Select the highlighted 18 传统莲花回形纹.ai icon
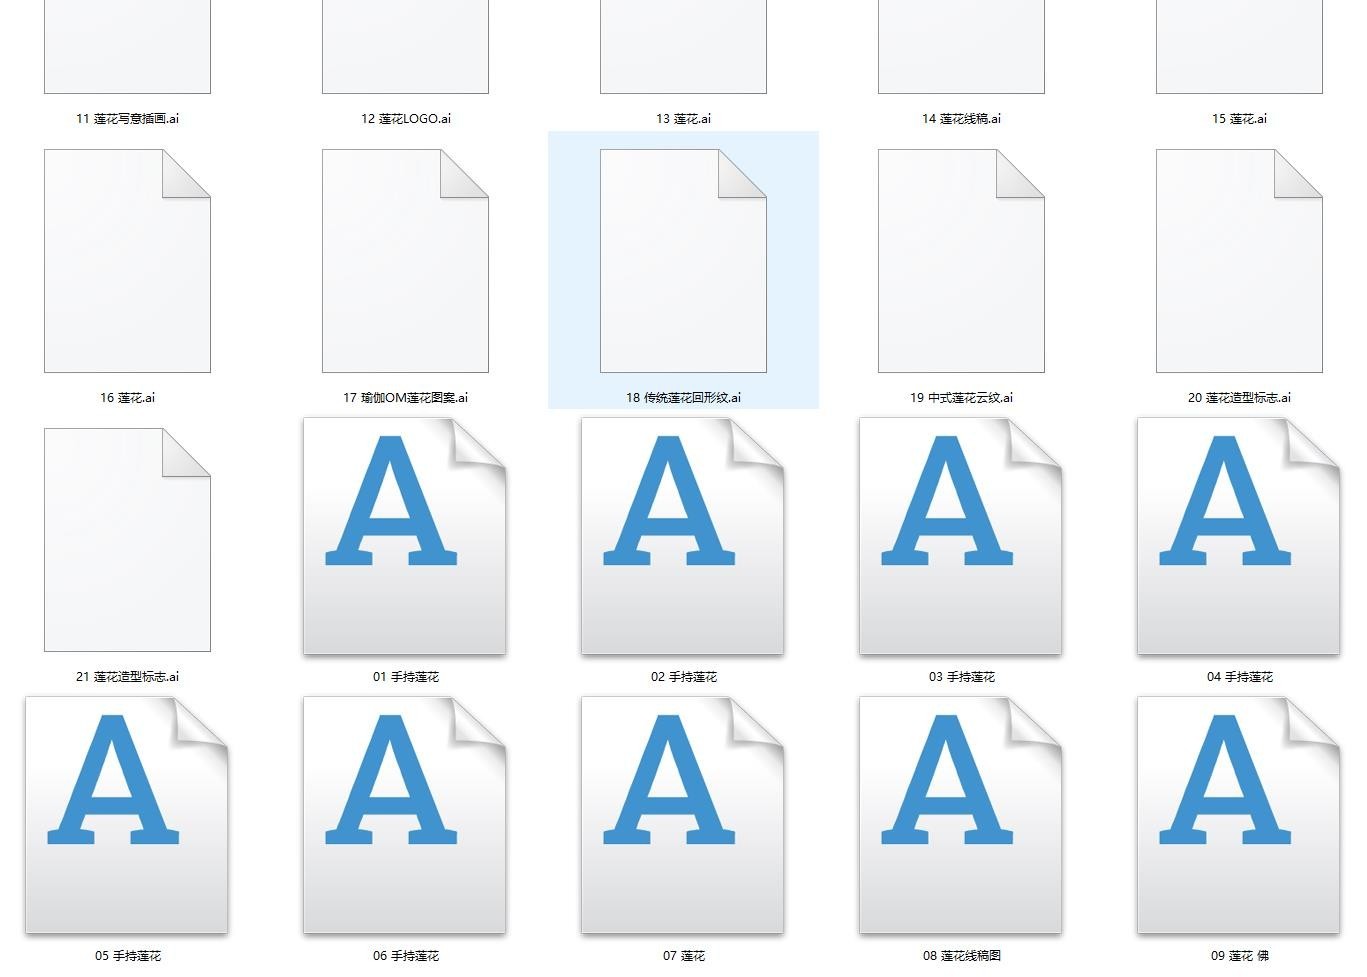1367x977 pixels. [683, 261]
